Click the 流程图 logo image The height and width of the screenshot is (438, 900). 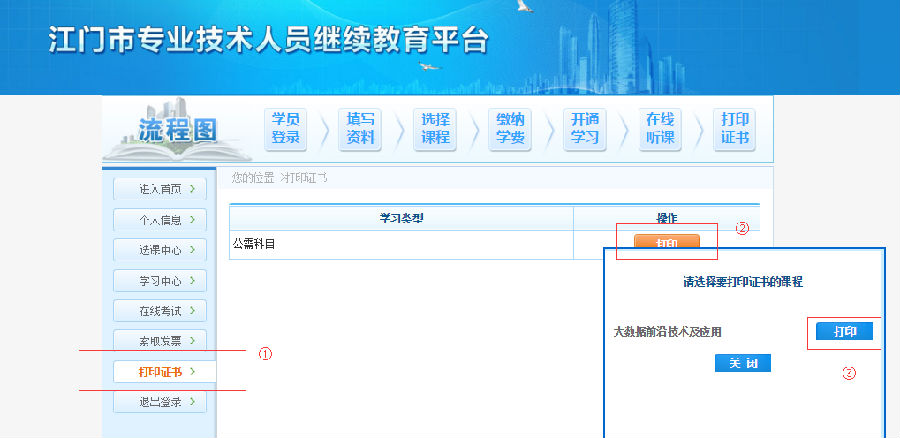pyautogui.click(x=164, y=130)
